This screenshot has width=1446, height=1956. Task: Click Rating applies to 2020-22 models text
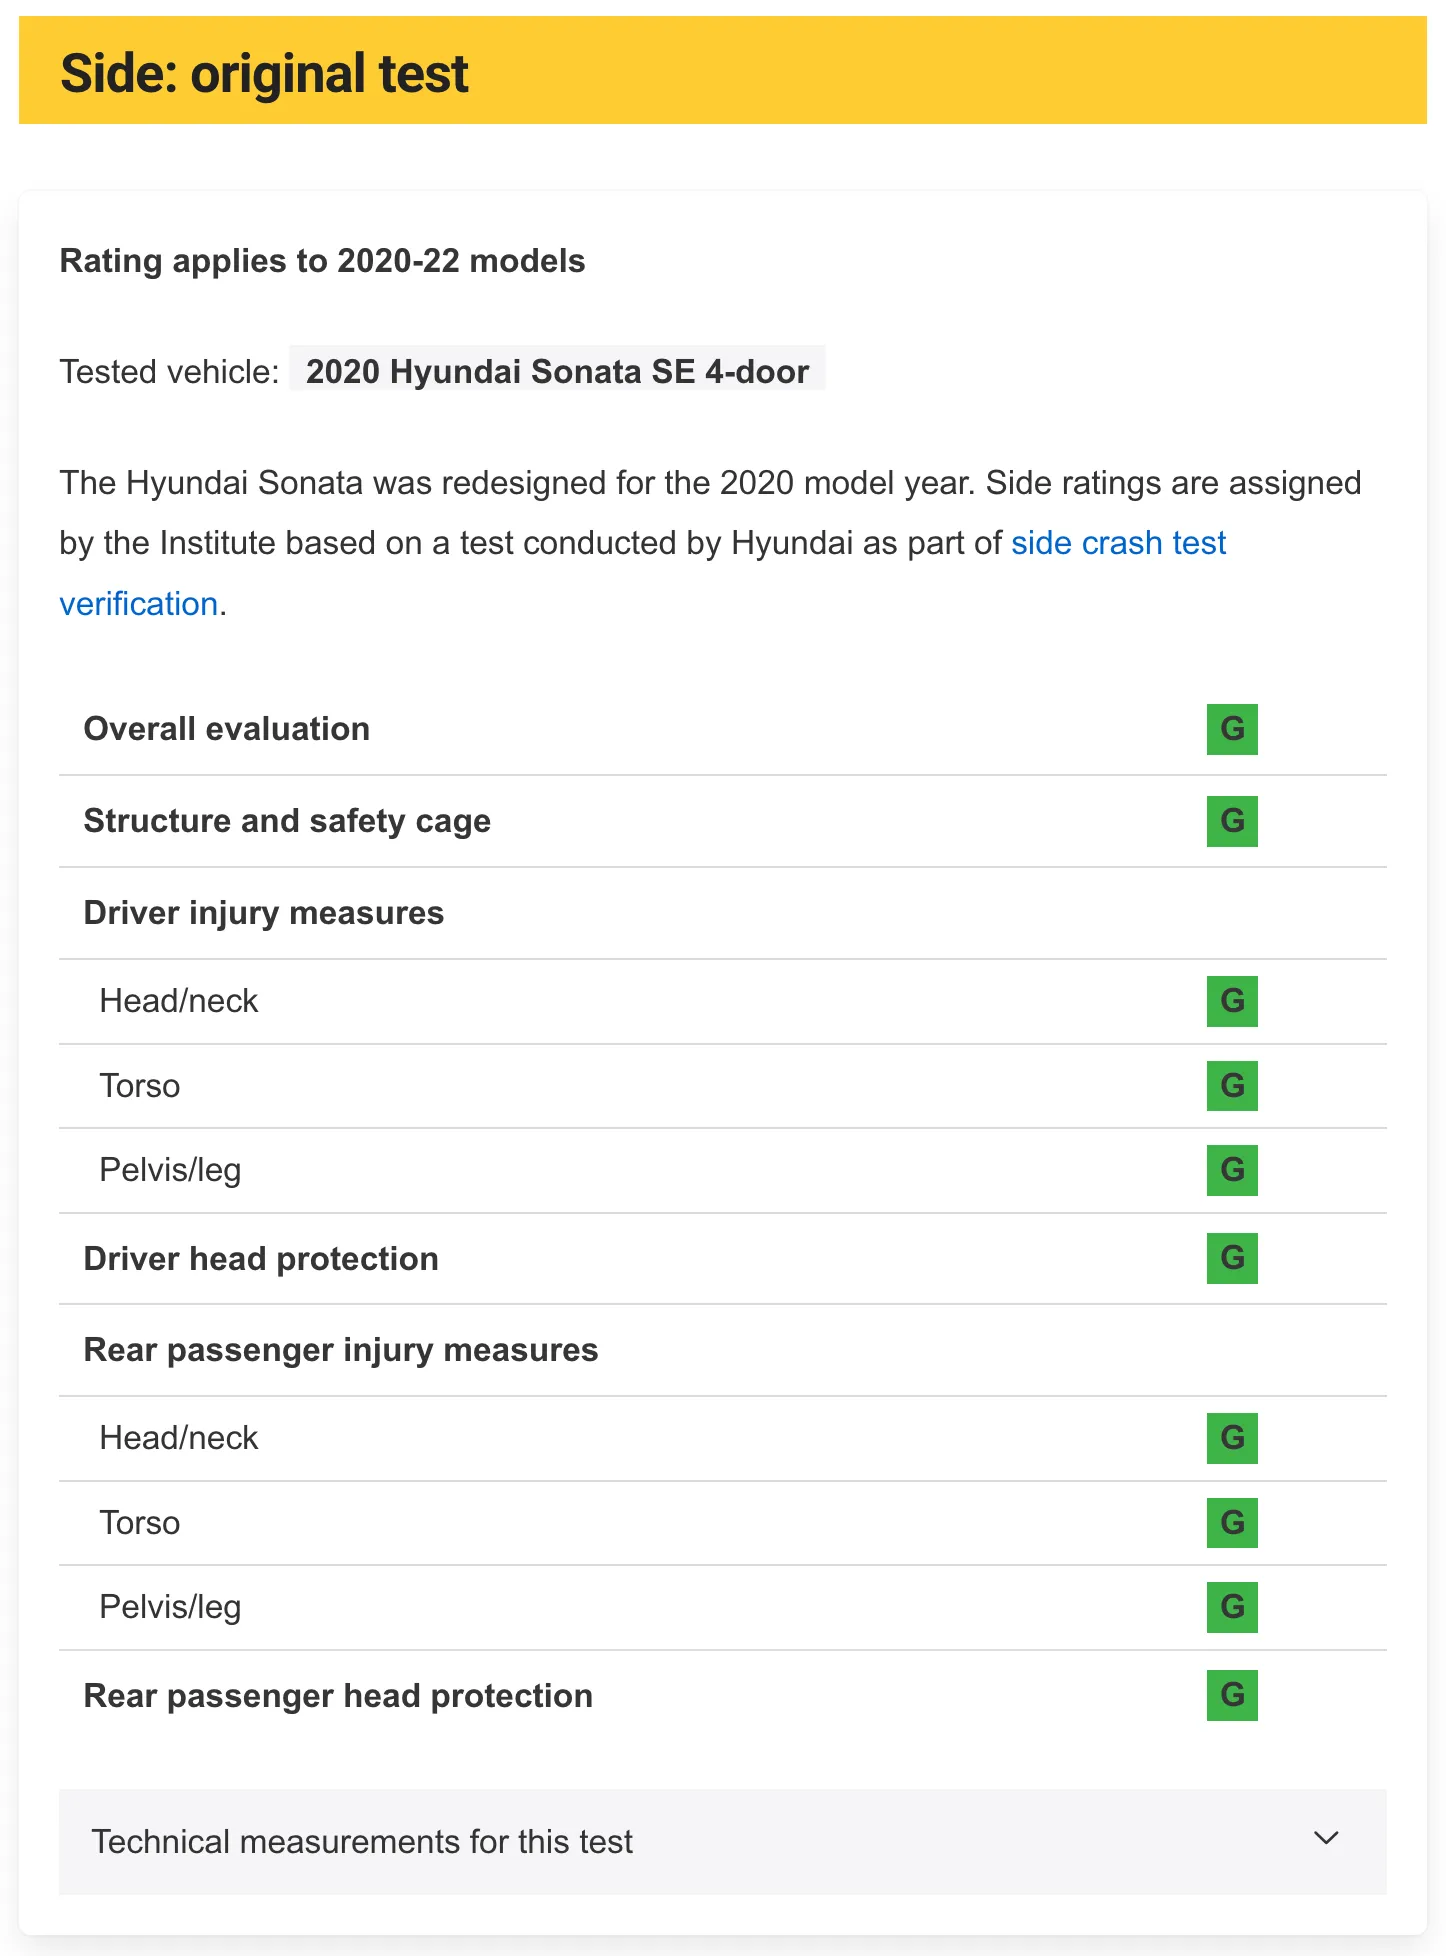pos(323,261)
